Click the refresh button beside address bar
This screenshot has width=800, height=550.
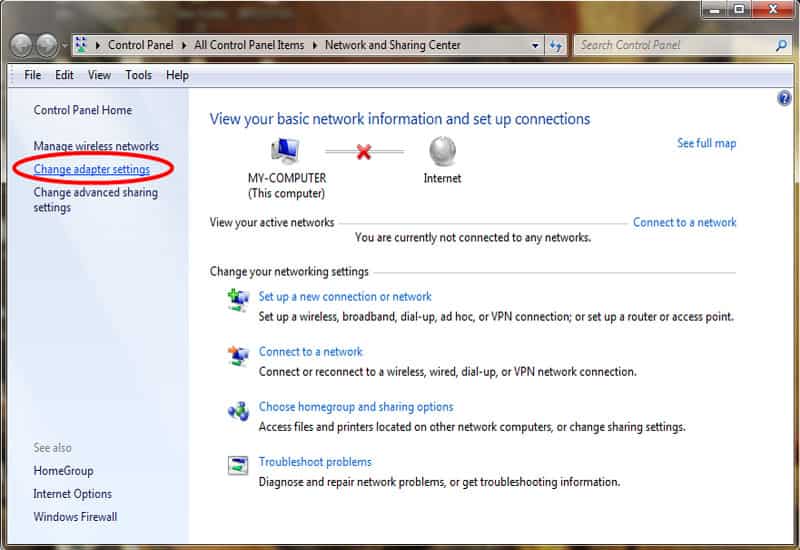(557, 45)
